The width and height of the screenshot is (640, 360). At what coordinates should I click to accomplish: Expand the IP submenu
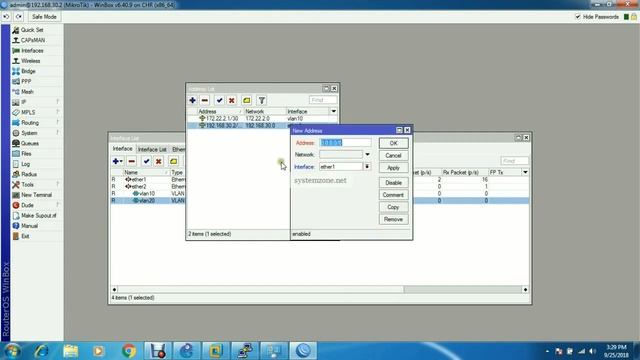coord(24,102)
